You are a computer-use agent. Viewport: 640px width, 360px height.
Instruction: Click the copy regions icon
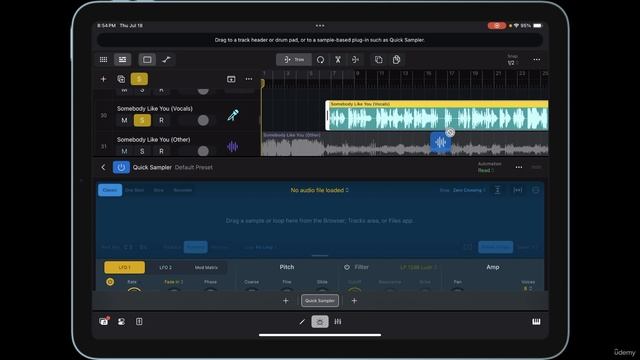(x=379, y=60)
